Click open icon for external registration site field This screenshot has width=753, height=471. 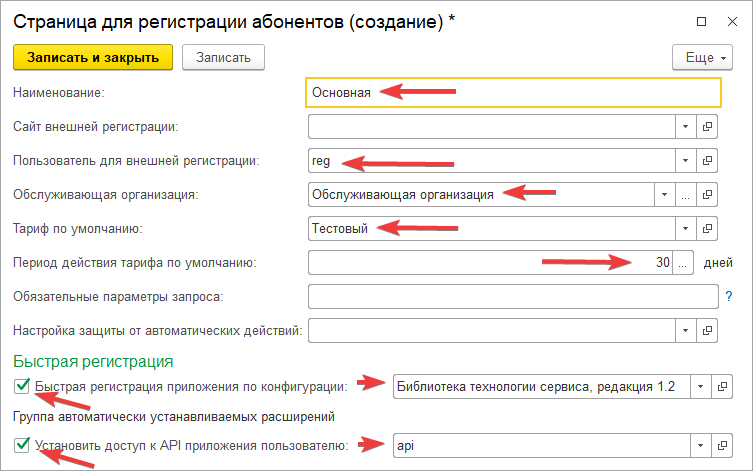pos(708,127)
